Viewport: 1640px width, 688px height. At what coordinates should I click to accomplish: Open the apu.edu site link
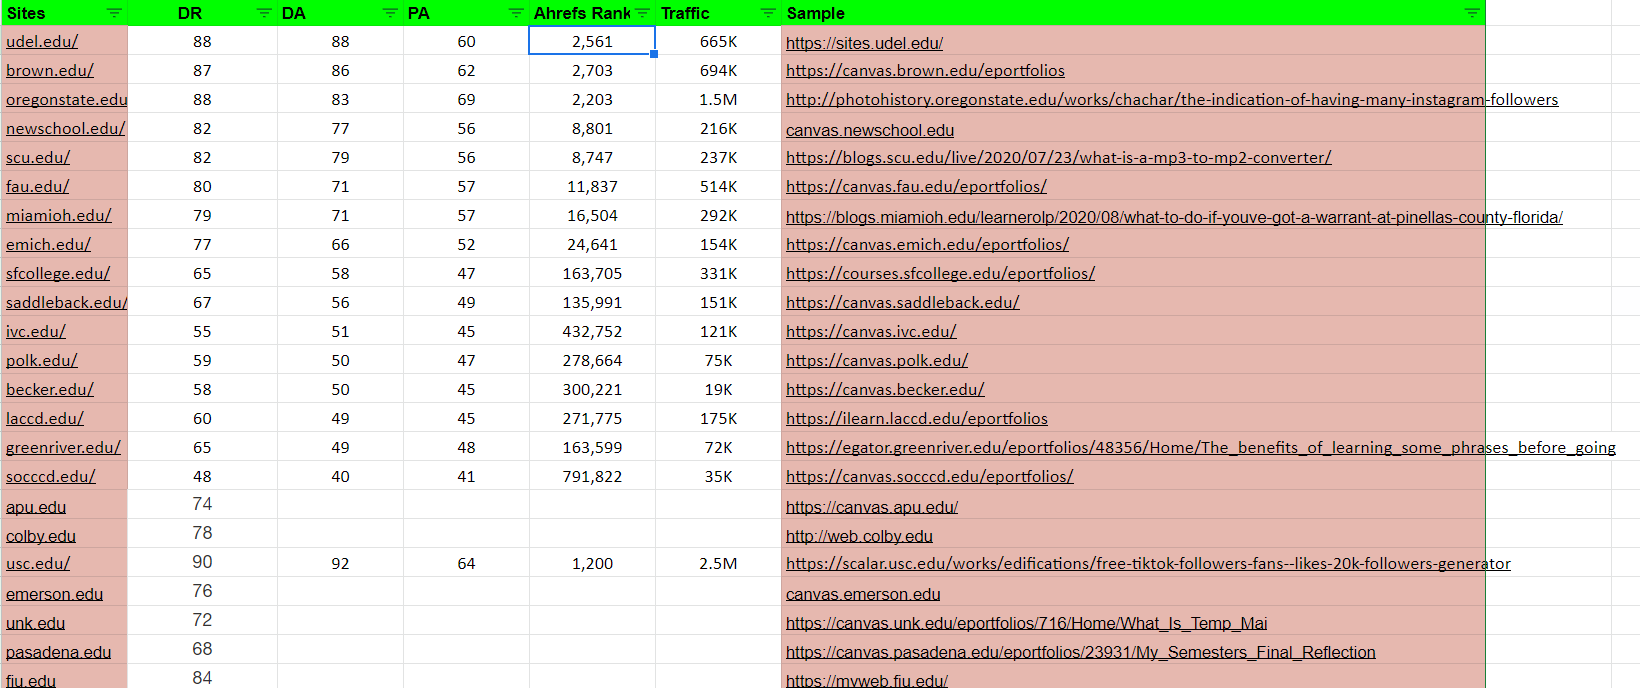pyautogui.click(x=36, y=508)
